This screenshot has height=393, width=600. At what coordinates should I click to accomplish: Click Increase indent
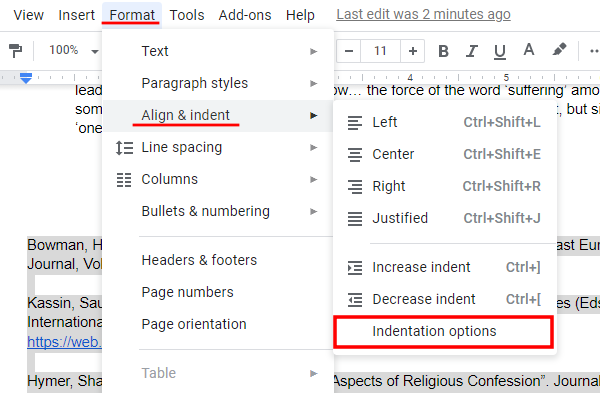pos(445,267)
